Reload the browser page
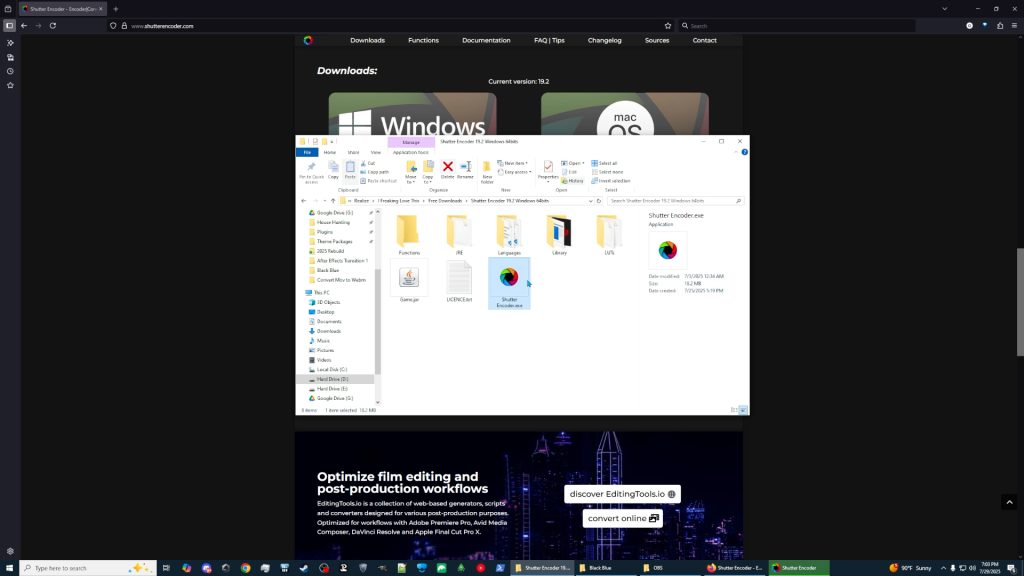This screenshot has height=576, width=1024. (53, 26)
